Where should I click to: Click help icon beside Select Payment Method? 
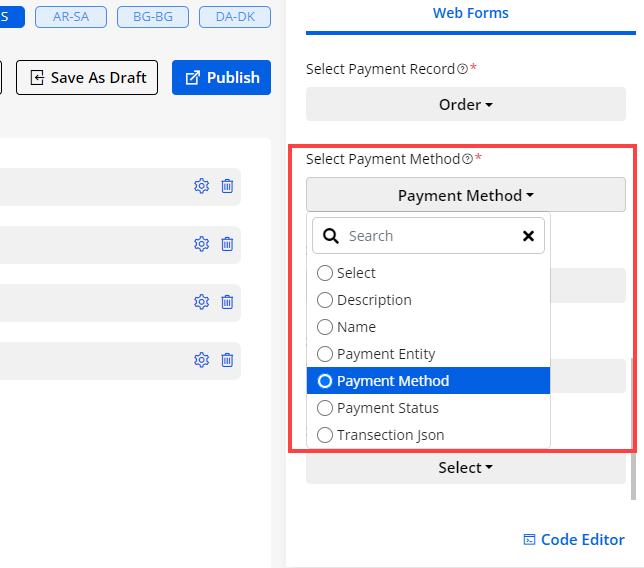tap(467, 159)
